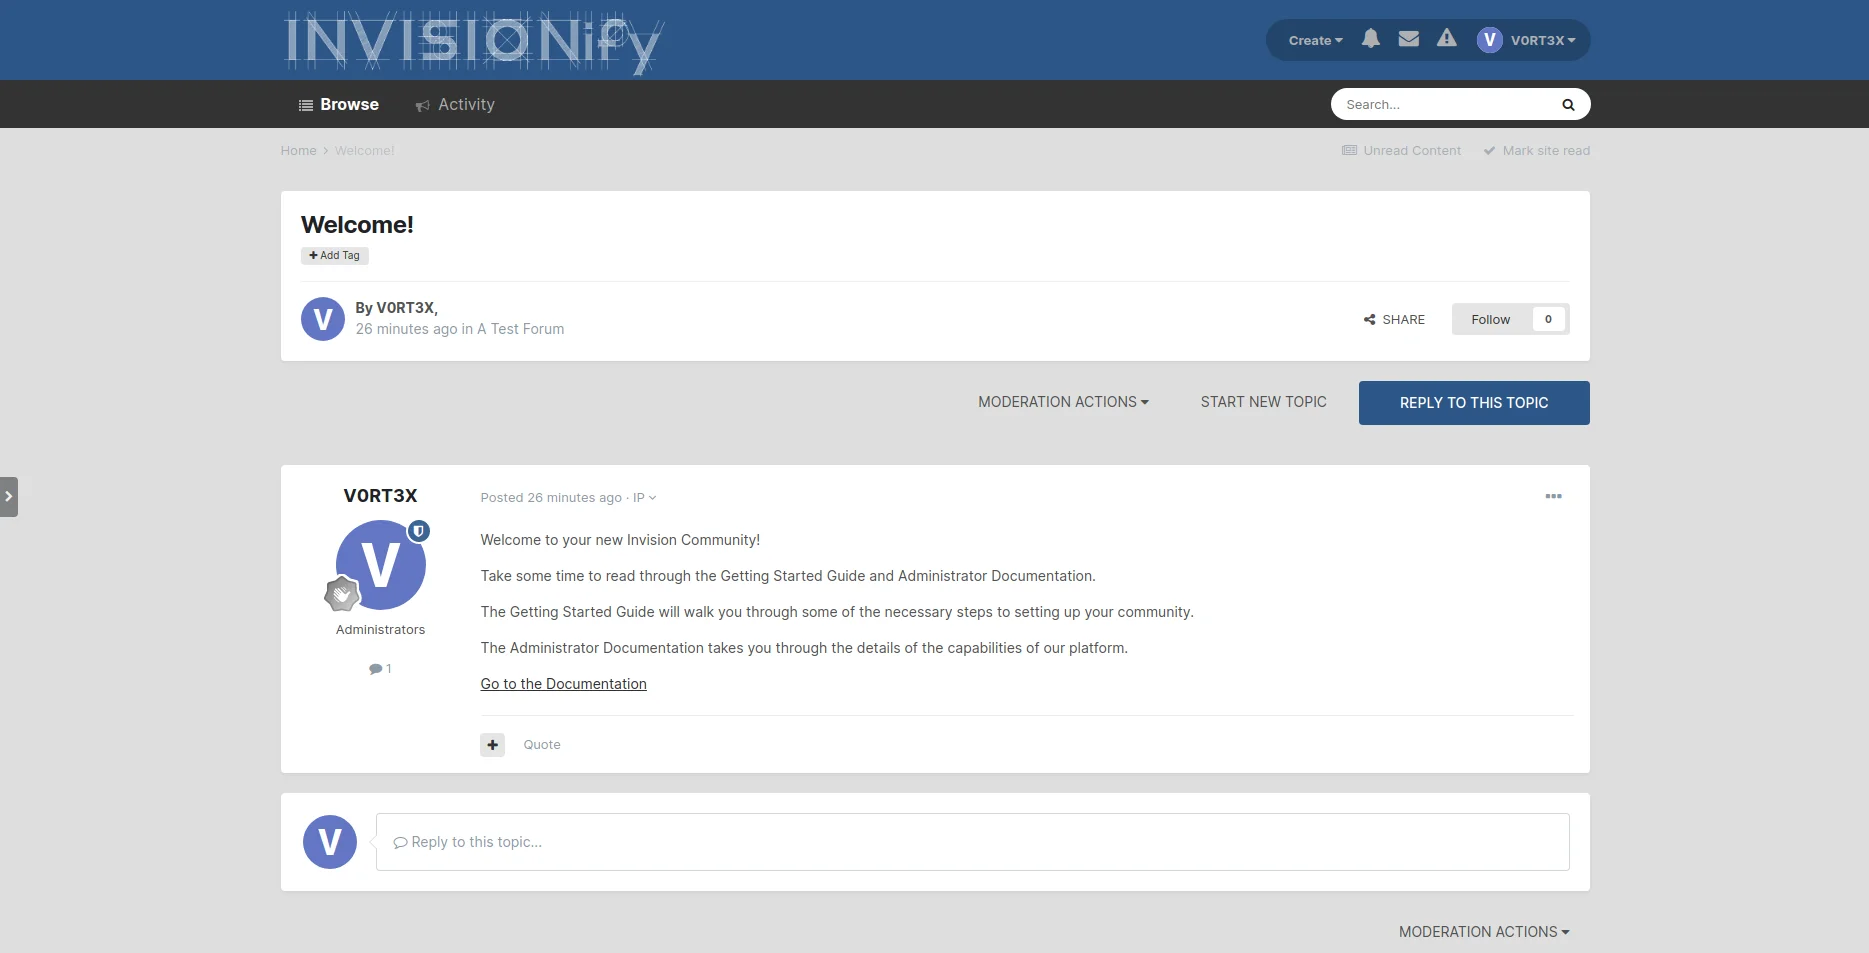Click the Invisionify logo

click(x=473, y=42)
